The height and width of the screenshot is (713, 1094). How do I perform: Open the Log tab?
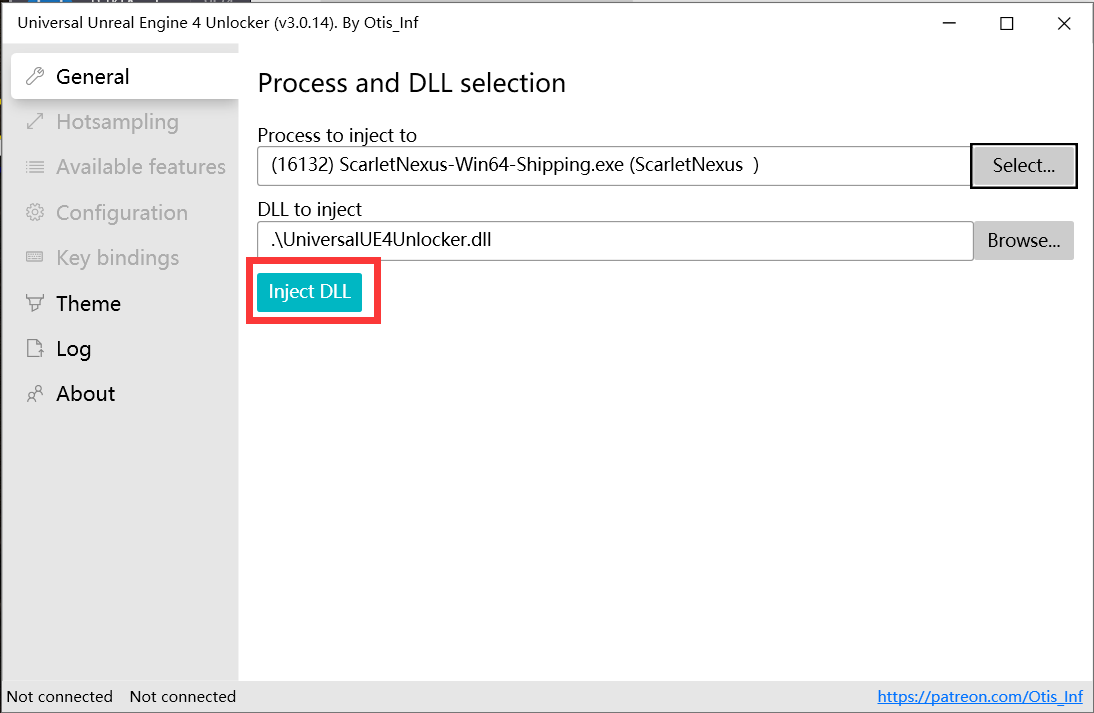click(x=73, y=349)
